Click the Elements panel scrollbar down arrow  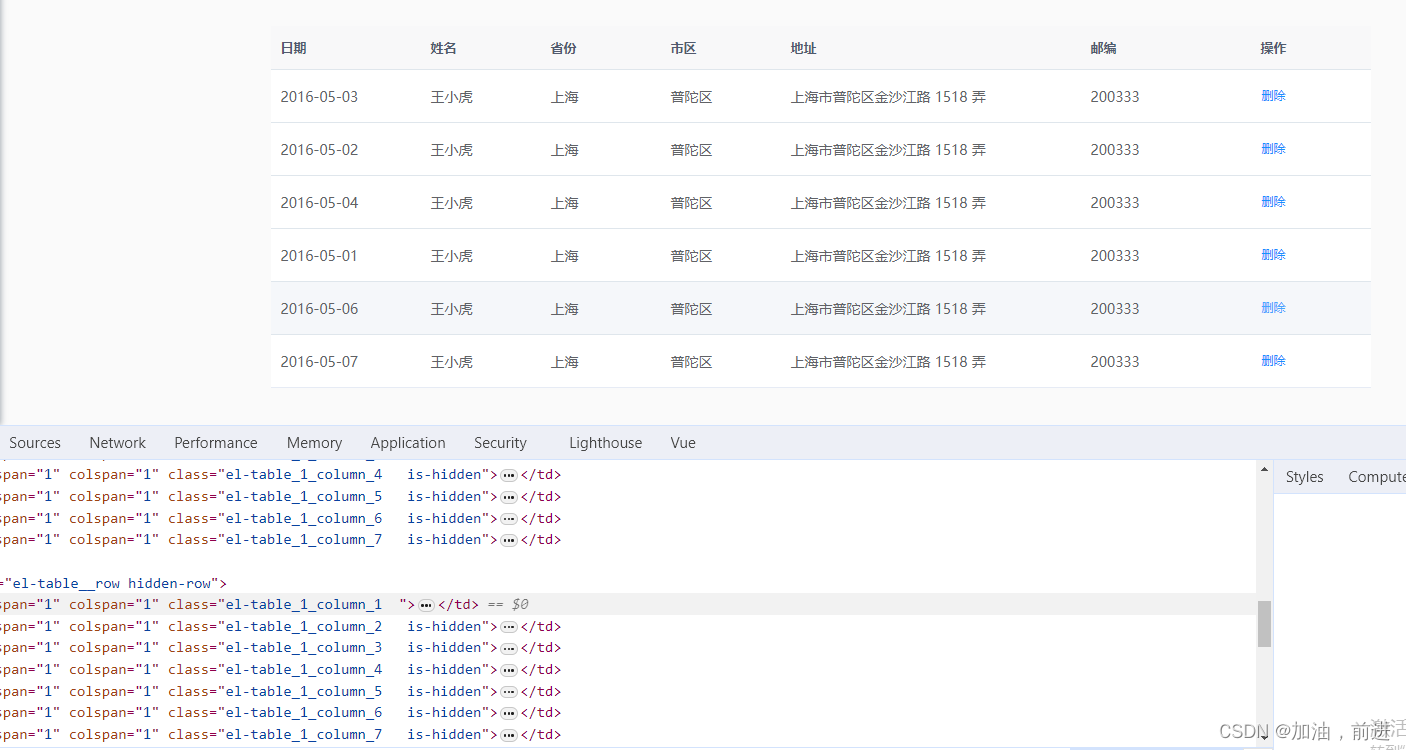point(1264,738)
